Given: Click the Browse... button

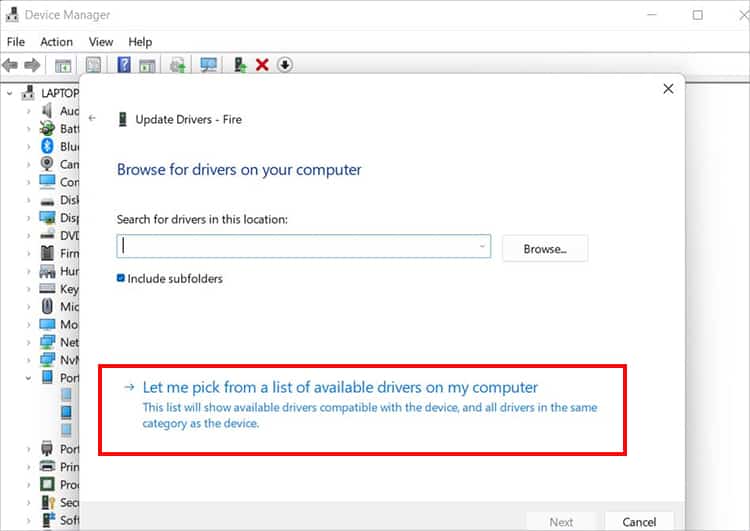Looking at the screenshot, I should (545, 248).
